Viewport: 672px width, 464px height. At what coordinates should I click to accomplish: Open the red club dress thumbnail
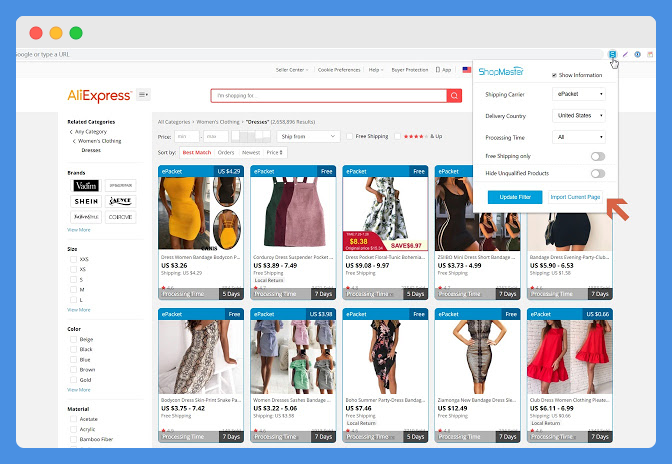pyautogui.click(x=570, y=356)
